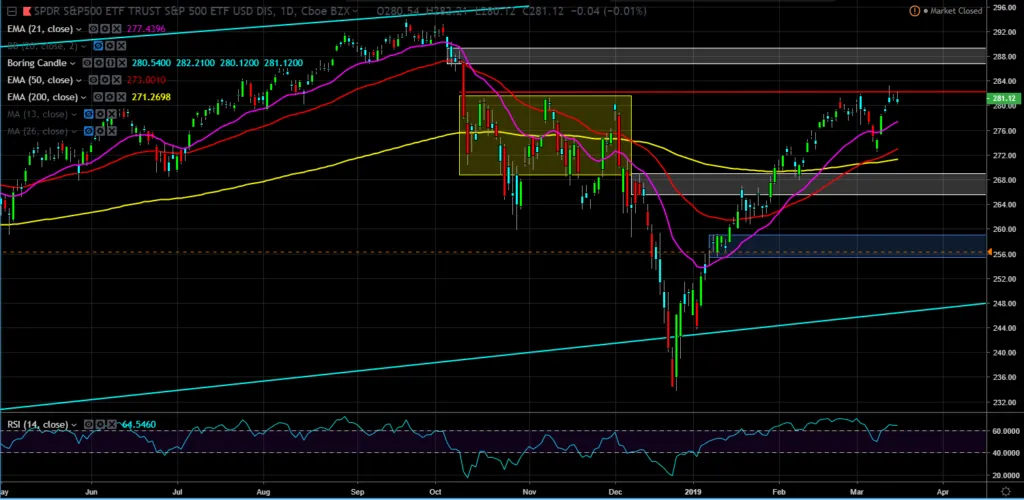The width and height of the screenshot is (1024, 500).
Task: Click current price label 281.12
Action: pyautogui.click(x=1003, y=99)
